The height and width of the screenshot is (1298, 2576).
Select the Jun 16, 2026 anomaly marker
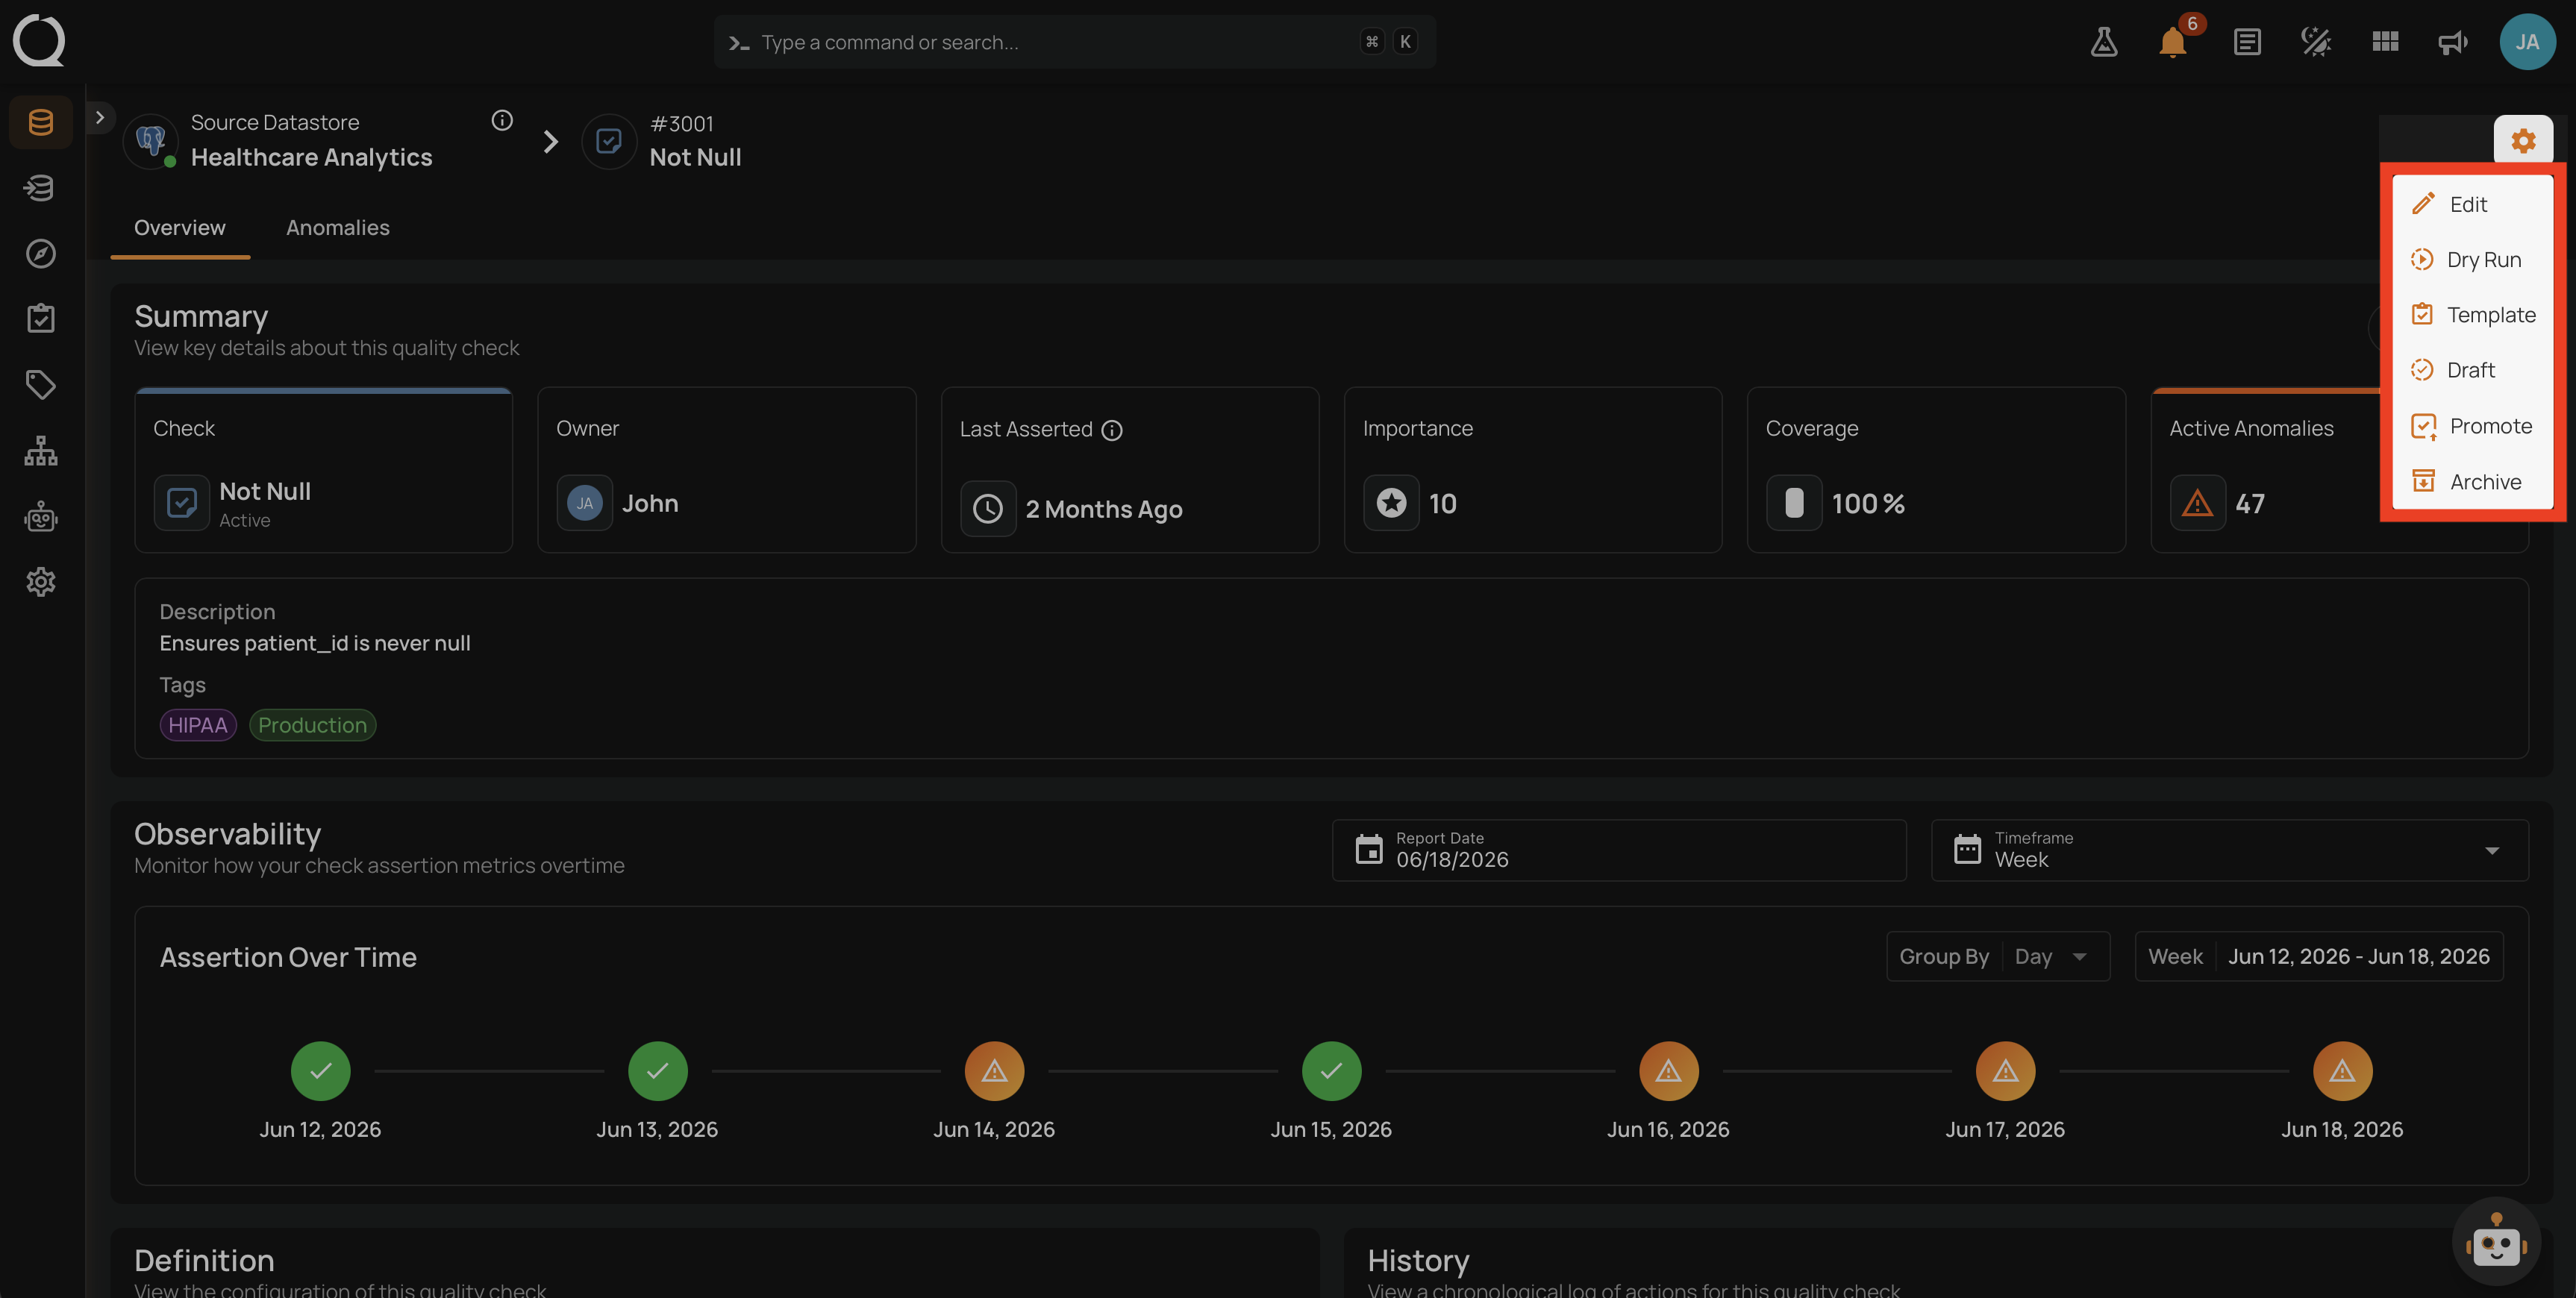tap(1668, 1071)
